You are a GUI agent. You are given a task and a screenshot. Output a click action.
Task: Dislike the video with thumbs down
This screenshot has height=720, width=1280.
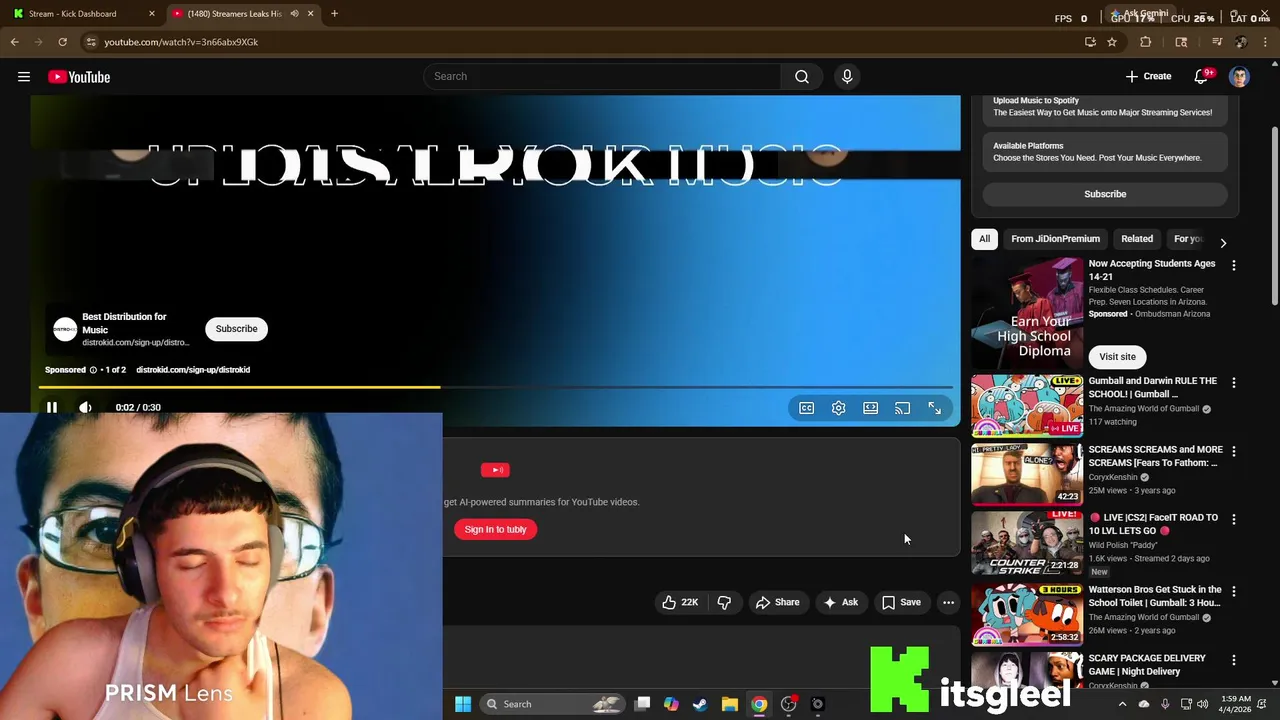(724, 602)
